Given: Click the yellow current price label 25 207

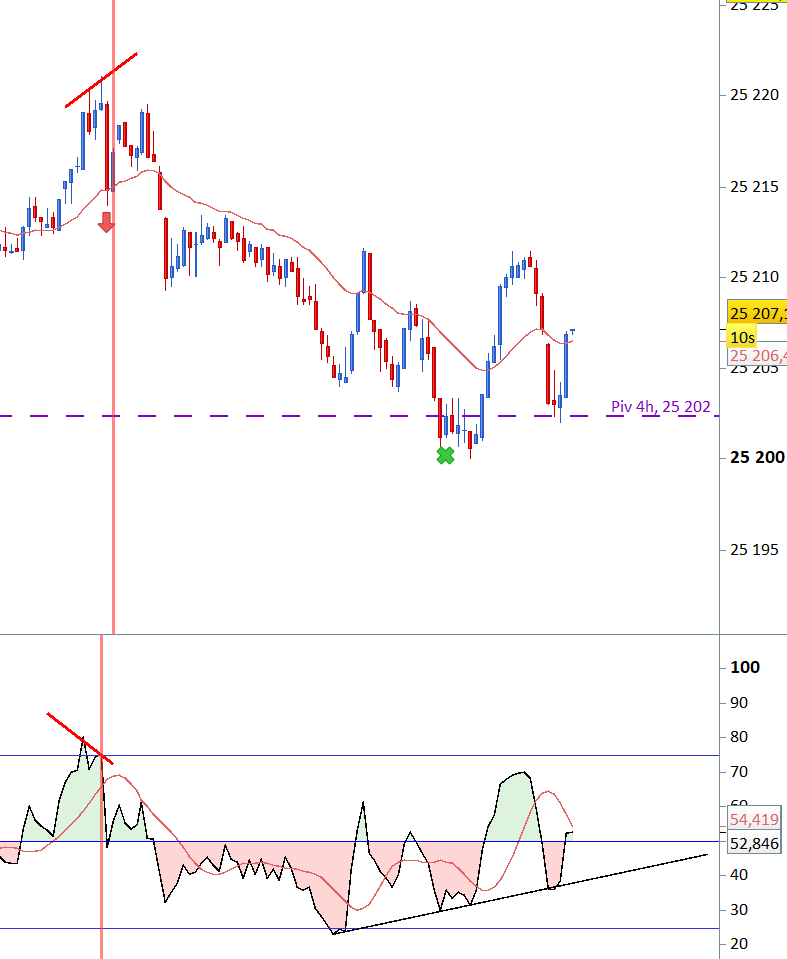Looking at the screenshot, I should pyautogui.click(x=757, y=313).
